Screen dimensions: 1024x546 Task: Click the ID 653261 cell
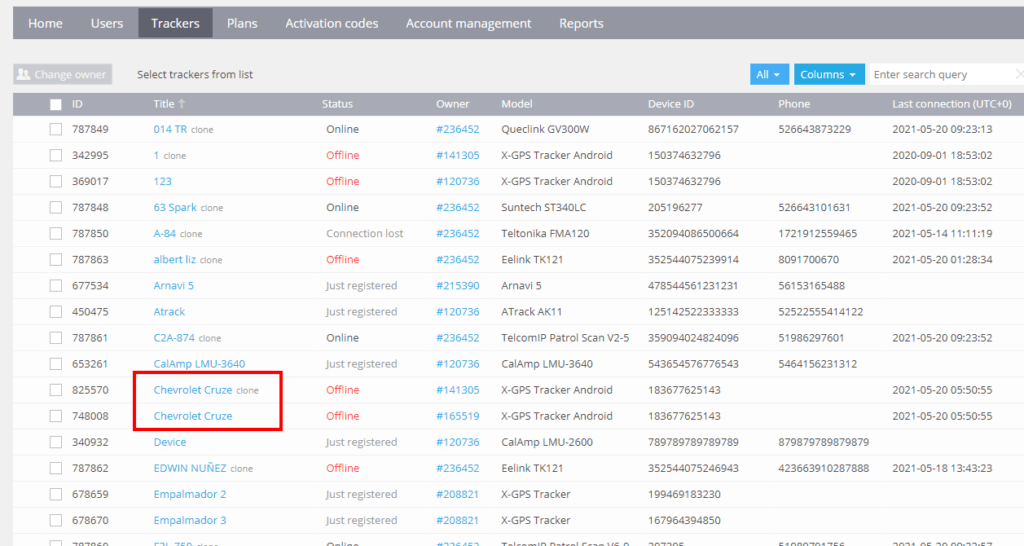click(90, 364)
